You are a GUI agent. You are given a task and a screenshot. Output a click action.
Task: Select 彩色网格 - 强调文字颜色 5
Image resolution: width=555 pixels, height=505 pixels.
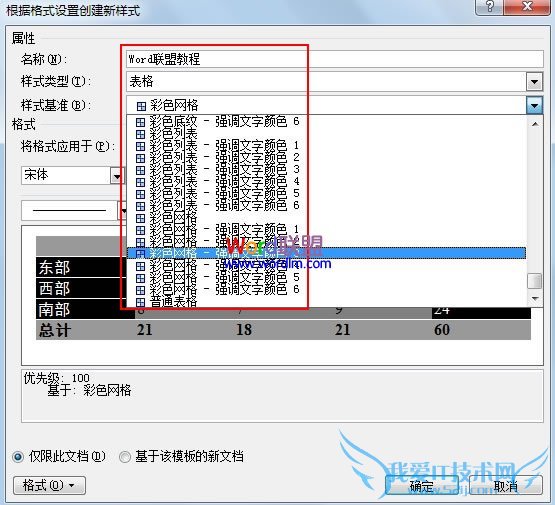tap(326, 277)
